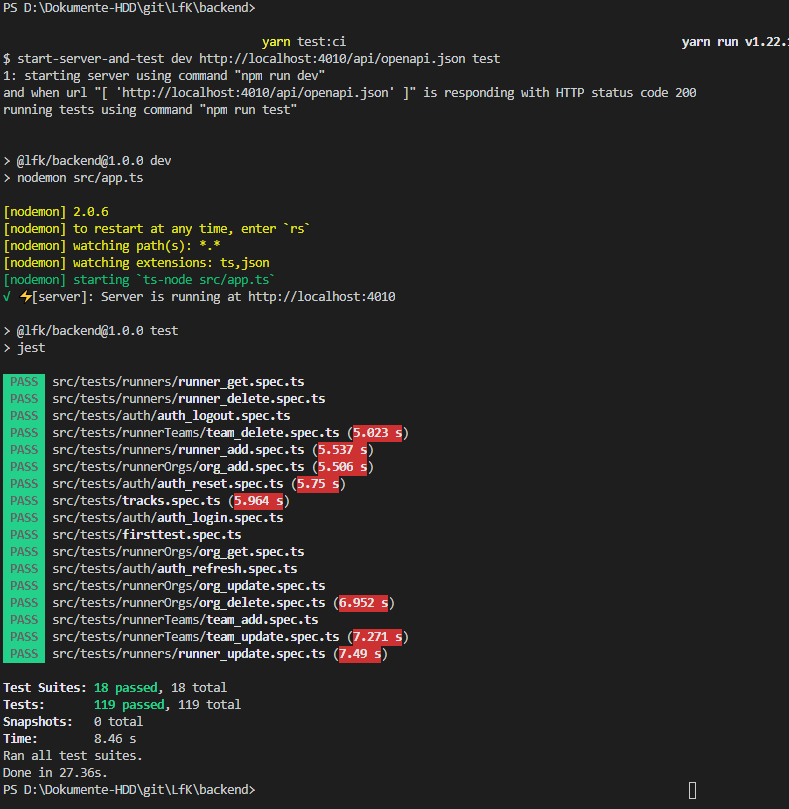
Task: Click the final PowerShell prompt line
Action: point(128,790)
